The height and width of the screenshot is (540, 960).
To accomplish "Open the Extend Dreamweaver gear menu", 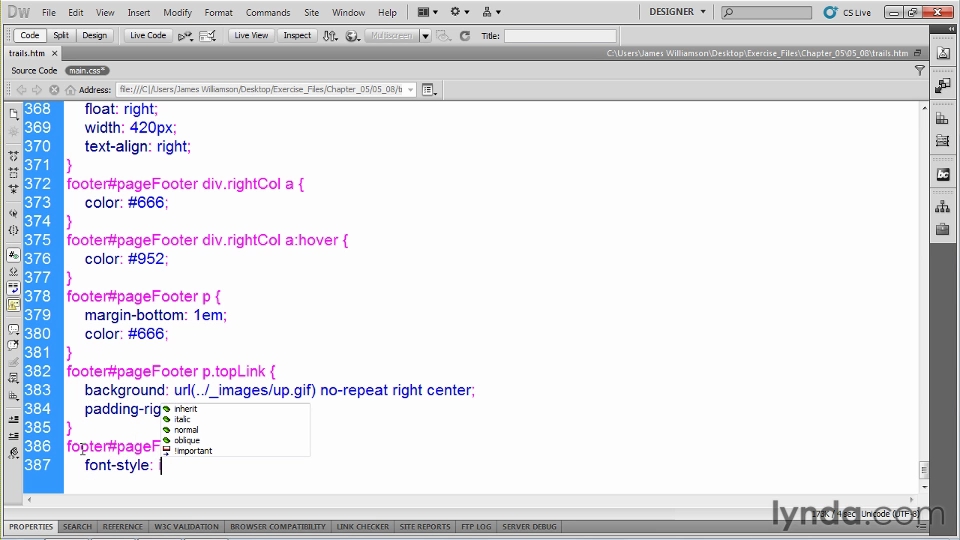I will 459,12.
